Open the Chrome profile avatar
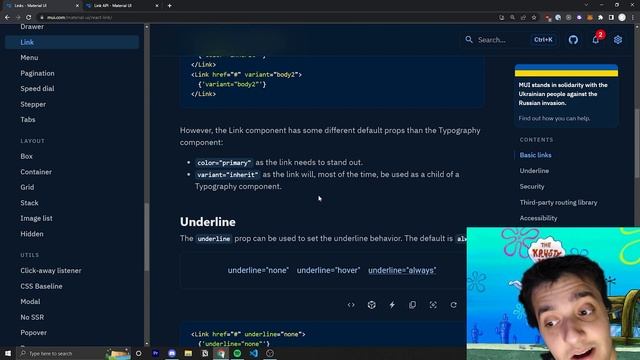This screenshot has width=640, height=360. 622,17
